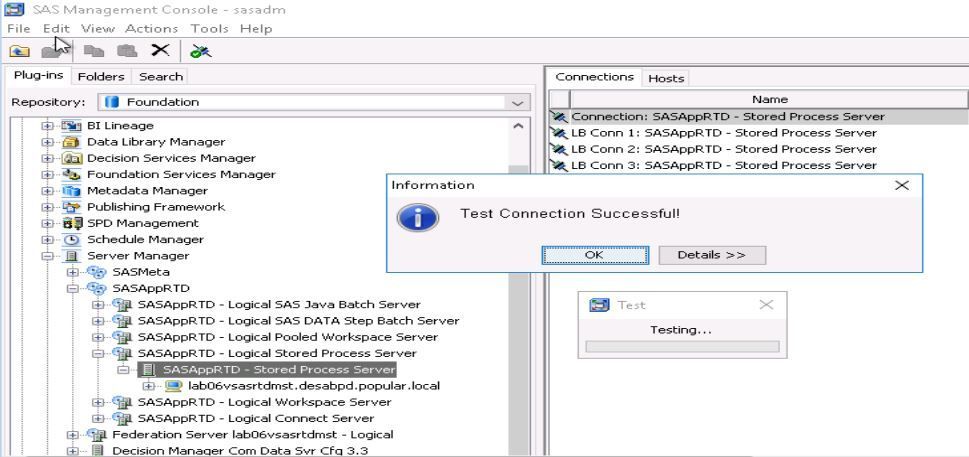Image resolution: width=969 pixels, height=457 pixels.
Task: Click the lab06vsasrtdmst host machine icon
Action: tap(174, 386)
